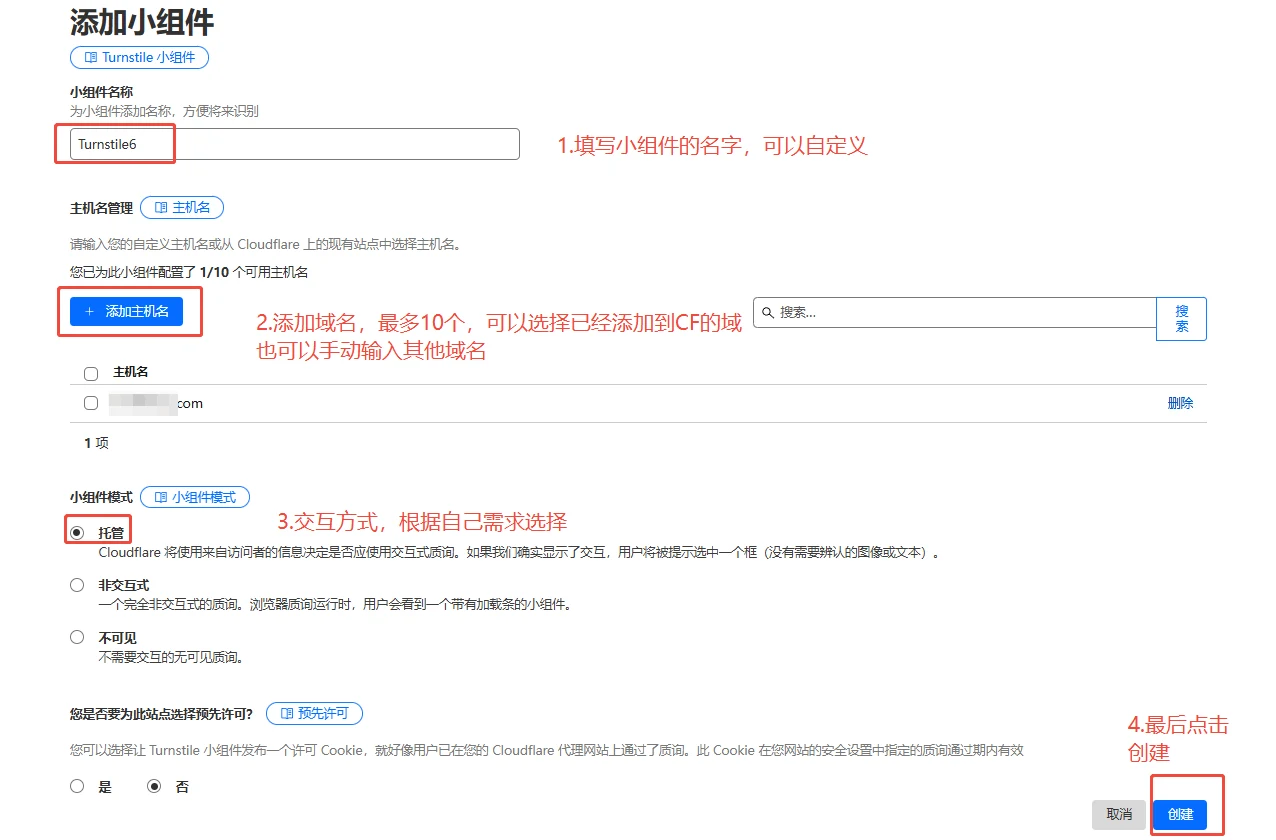
Task: Click 删除 to remove the hostname
Action: click(x=1180, y=403)
